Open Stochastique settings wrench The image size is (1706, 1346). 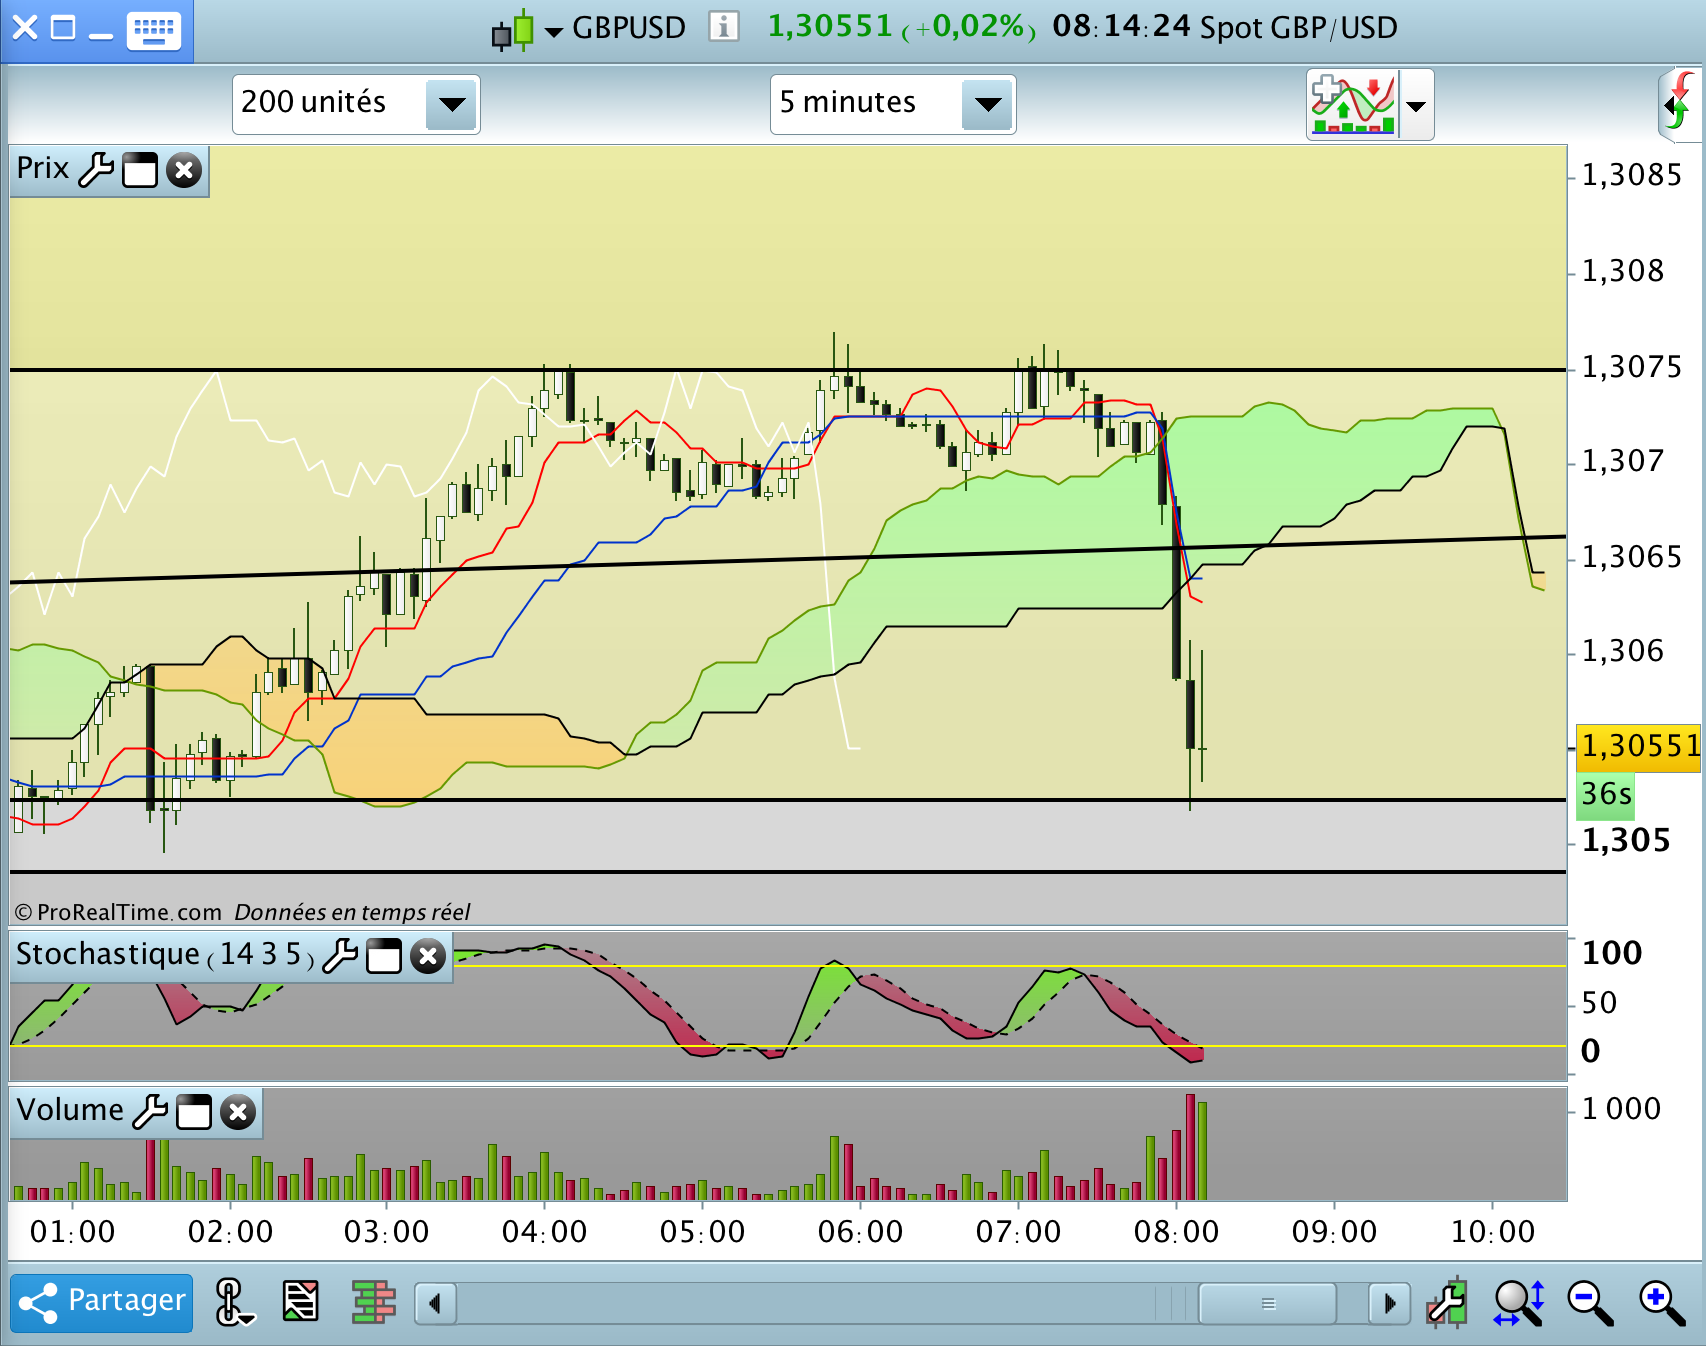(x=340, y=956)
